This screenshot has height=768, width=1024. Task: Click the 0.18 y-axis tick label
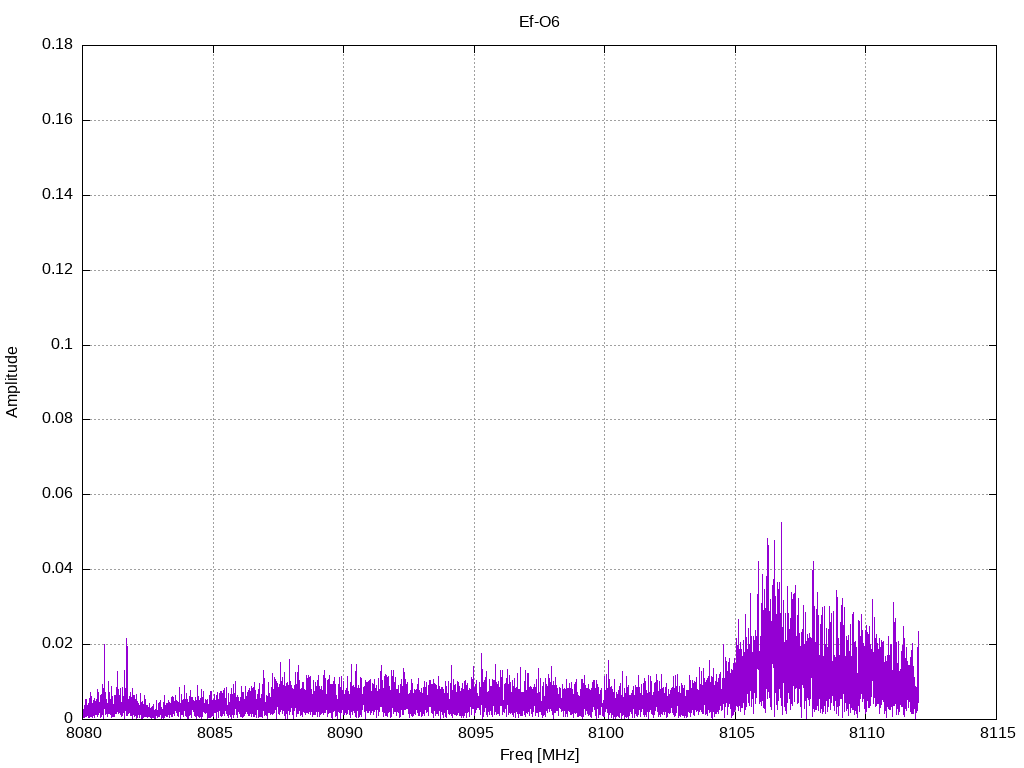pyautogui.click(x=57, y=45)
